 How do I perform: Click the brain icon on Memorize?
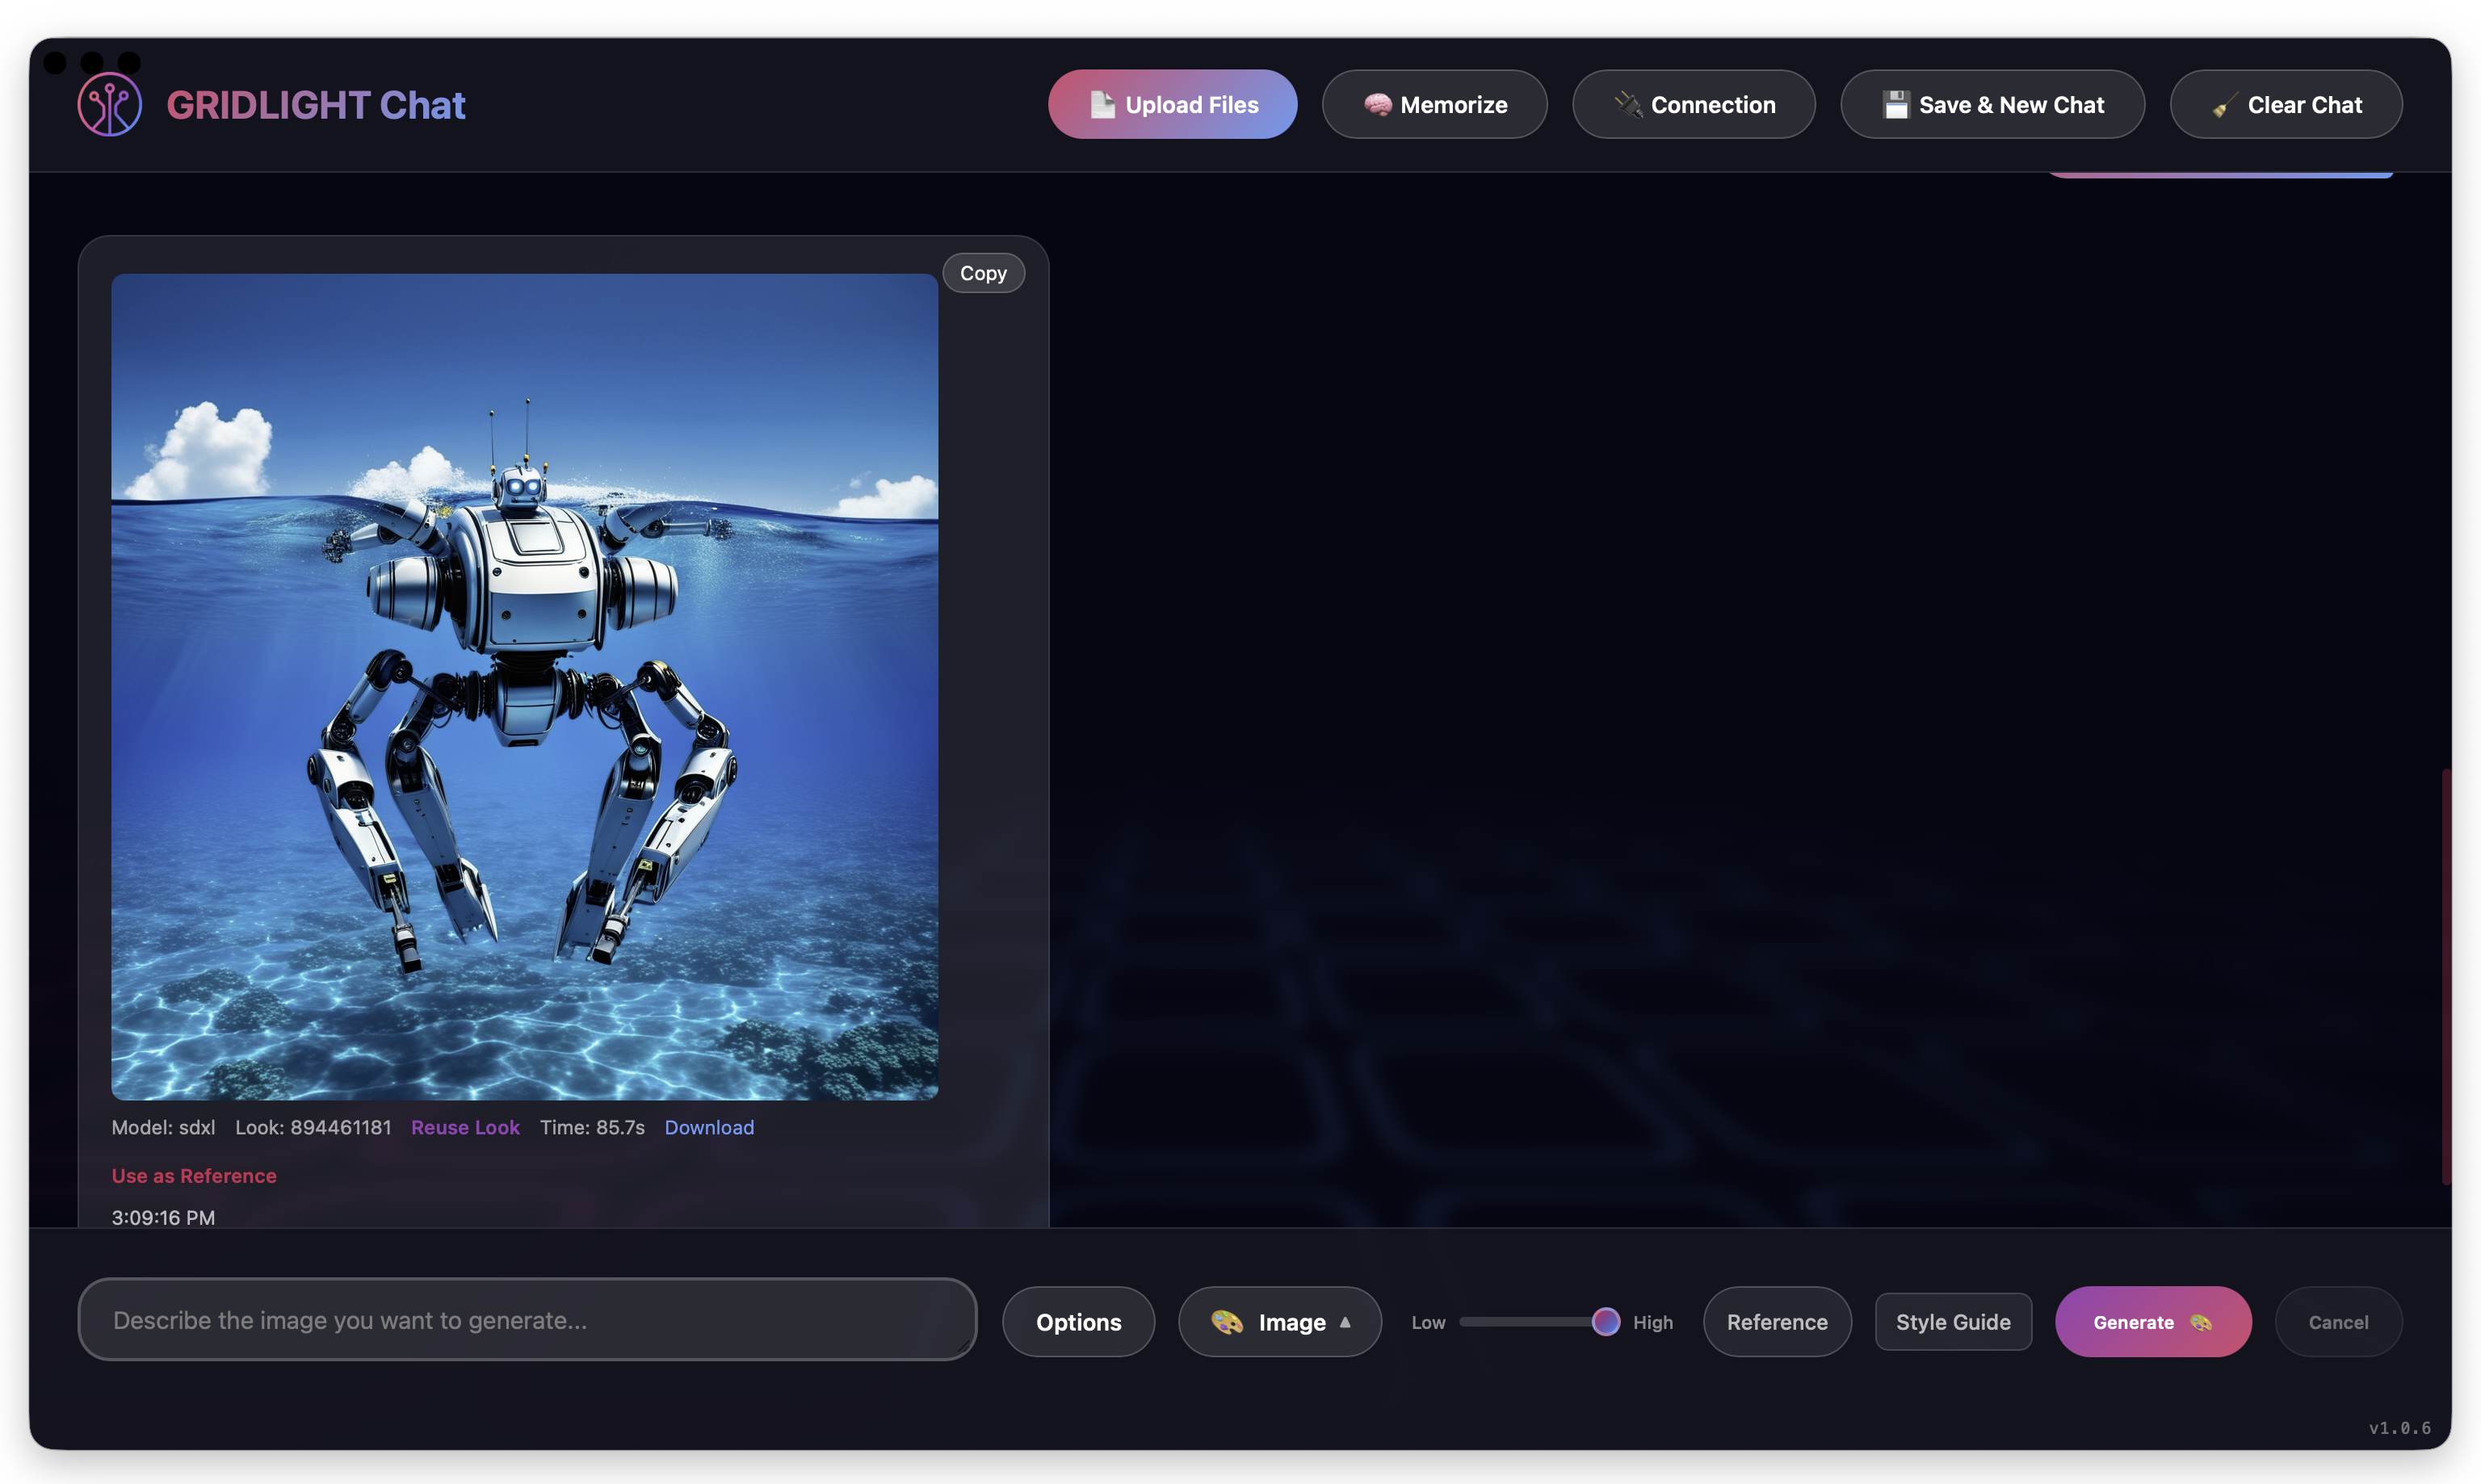[1377, 104]
